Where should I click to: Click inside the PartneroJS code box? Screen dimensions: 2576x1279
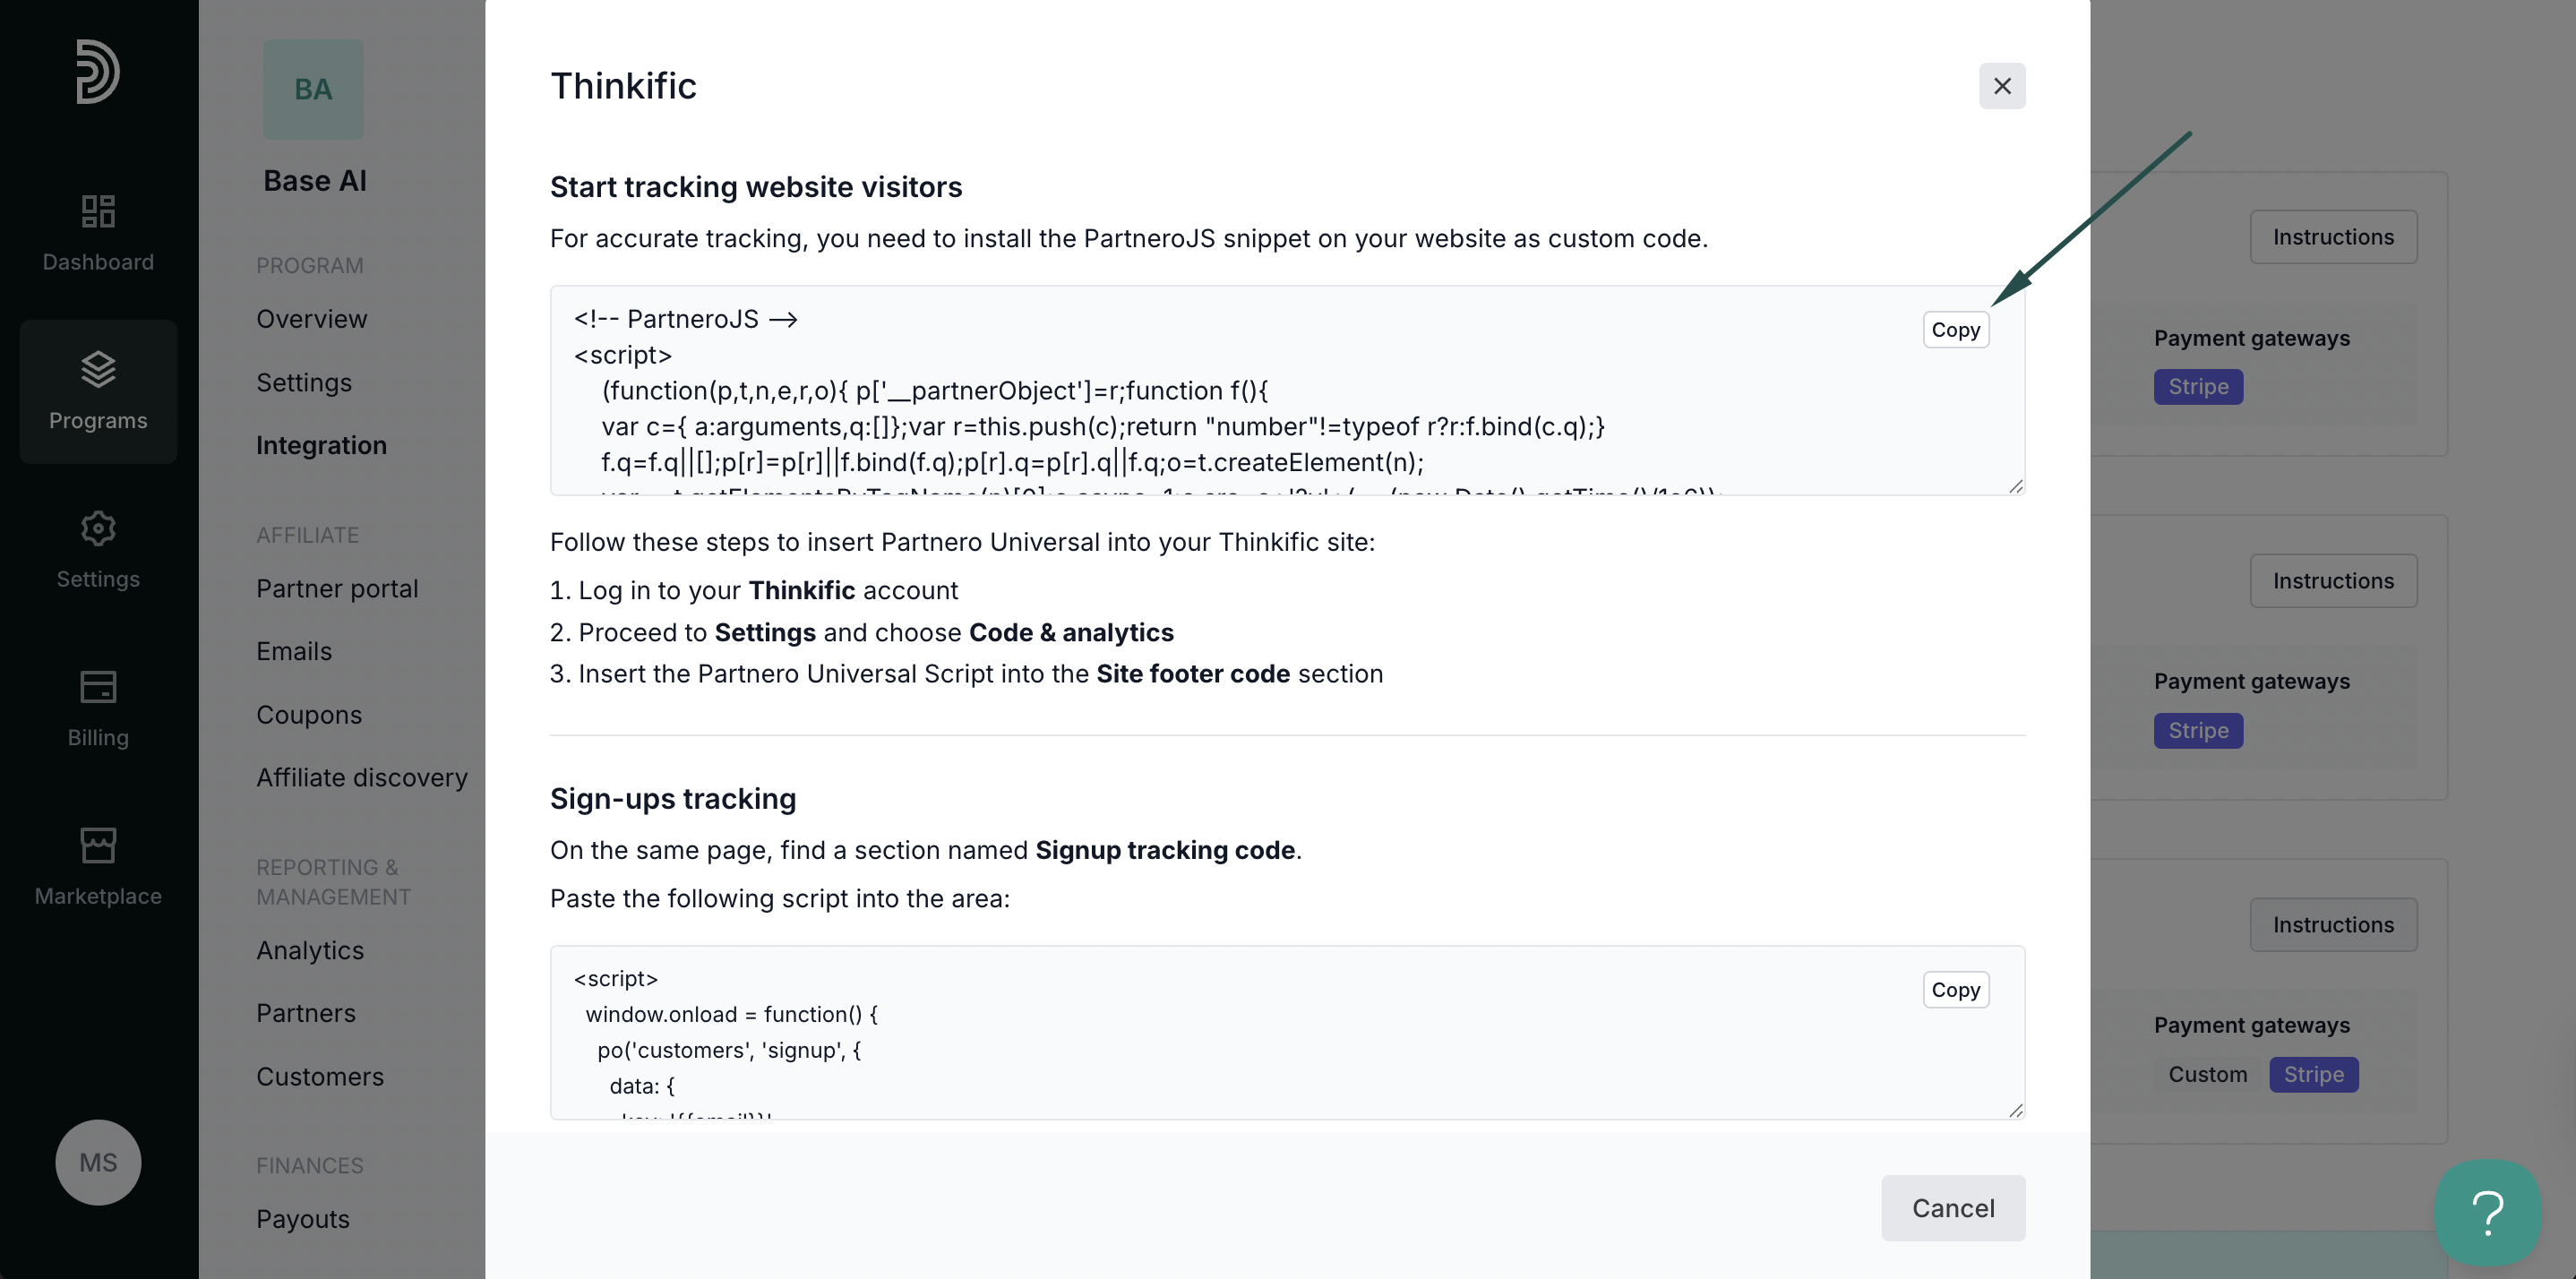coord(1287,391)
